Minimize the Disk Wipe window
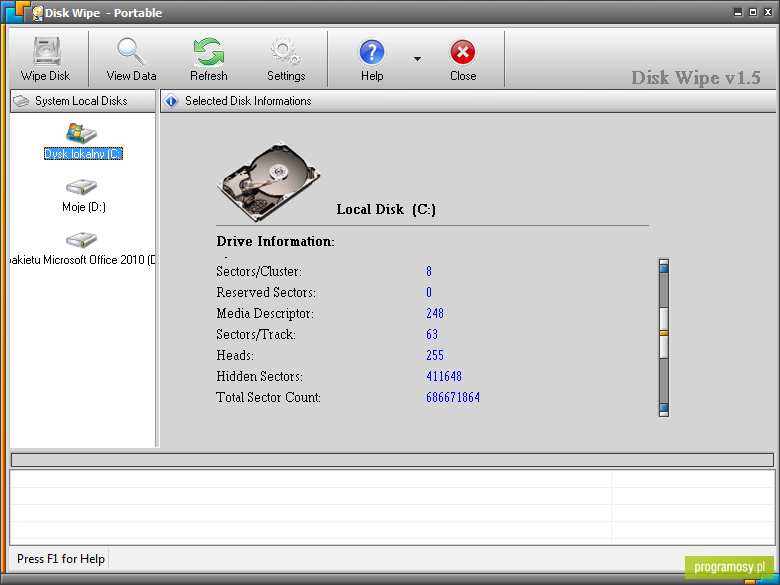This screenshot has width=780, height=585. [x=738, y=12]
